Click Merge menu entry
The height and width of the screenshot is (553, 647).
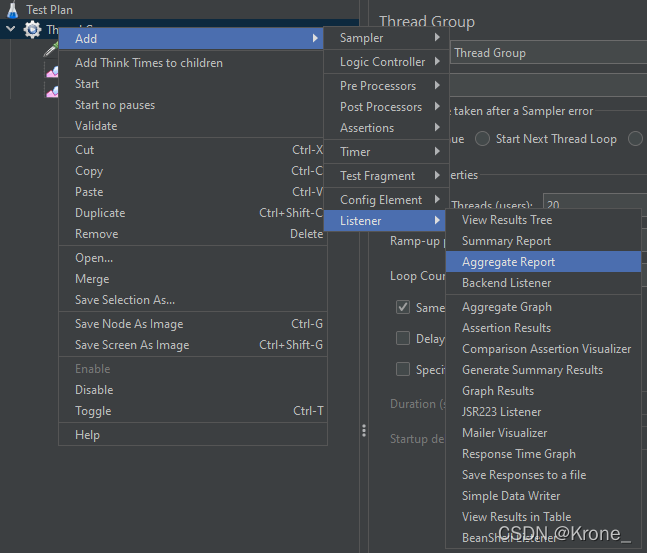point(193,279)
